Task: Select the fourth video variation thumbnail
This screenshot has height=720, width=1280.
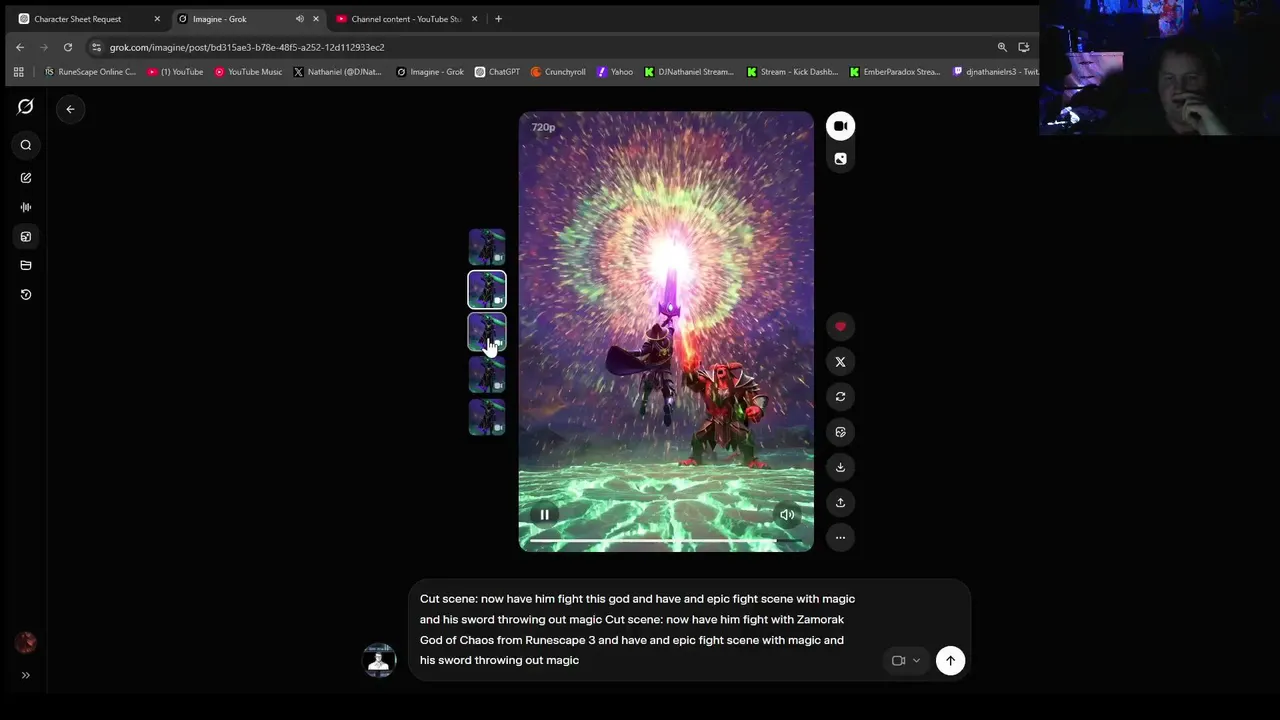Action: (487, 375)
